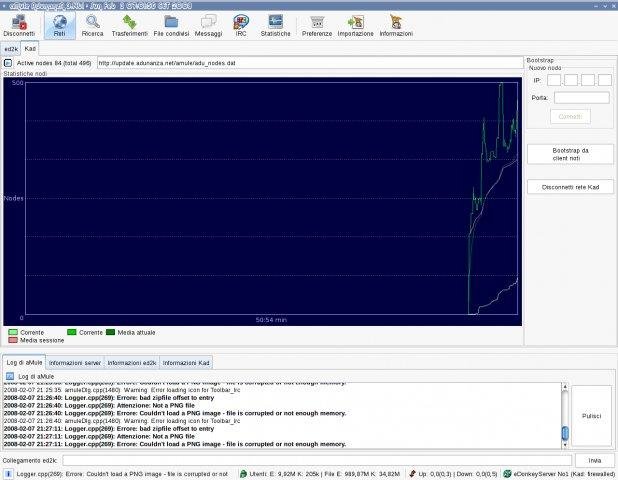Click the nodes.dat URL field
This screenshot has height=480, width=618.
tap(310, 63)
